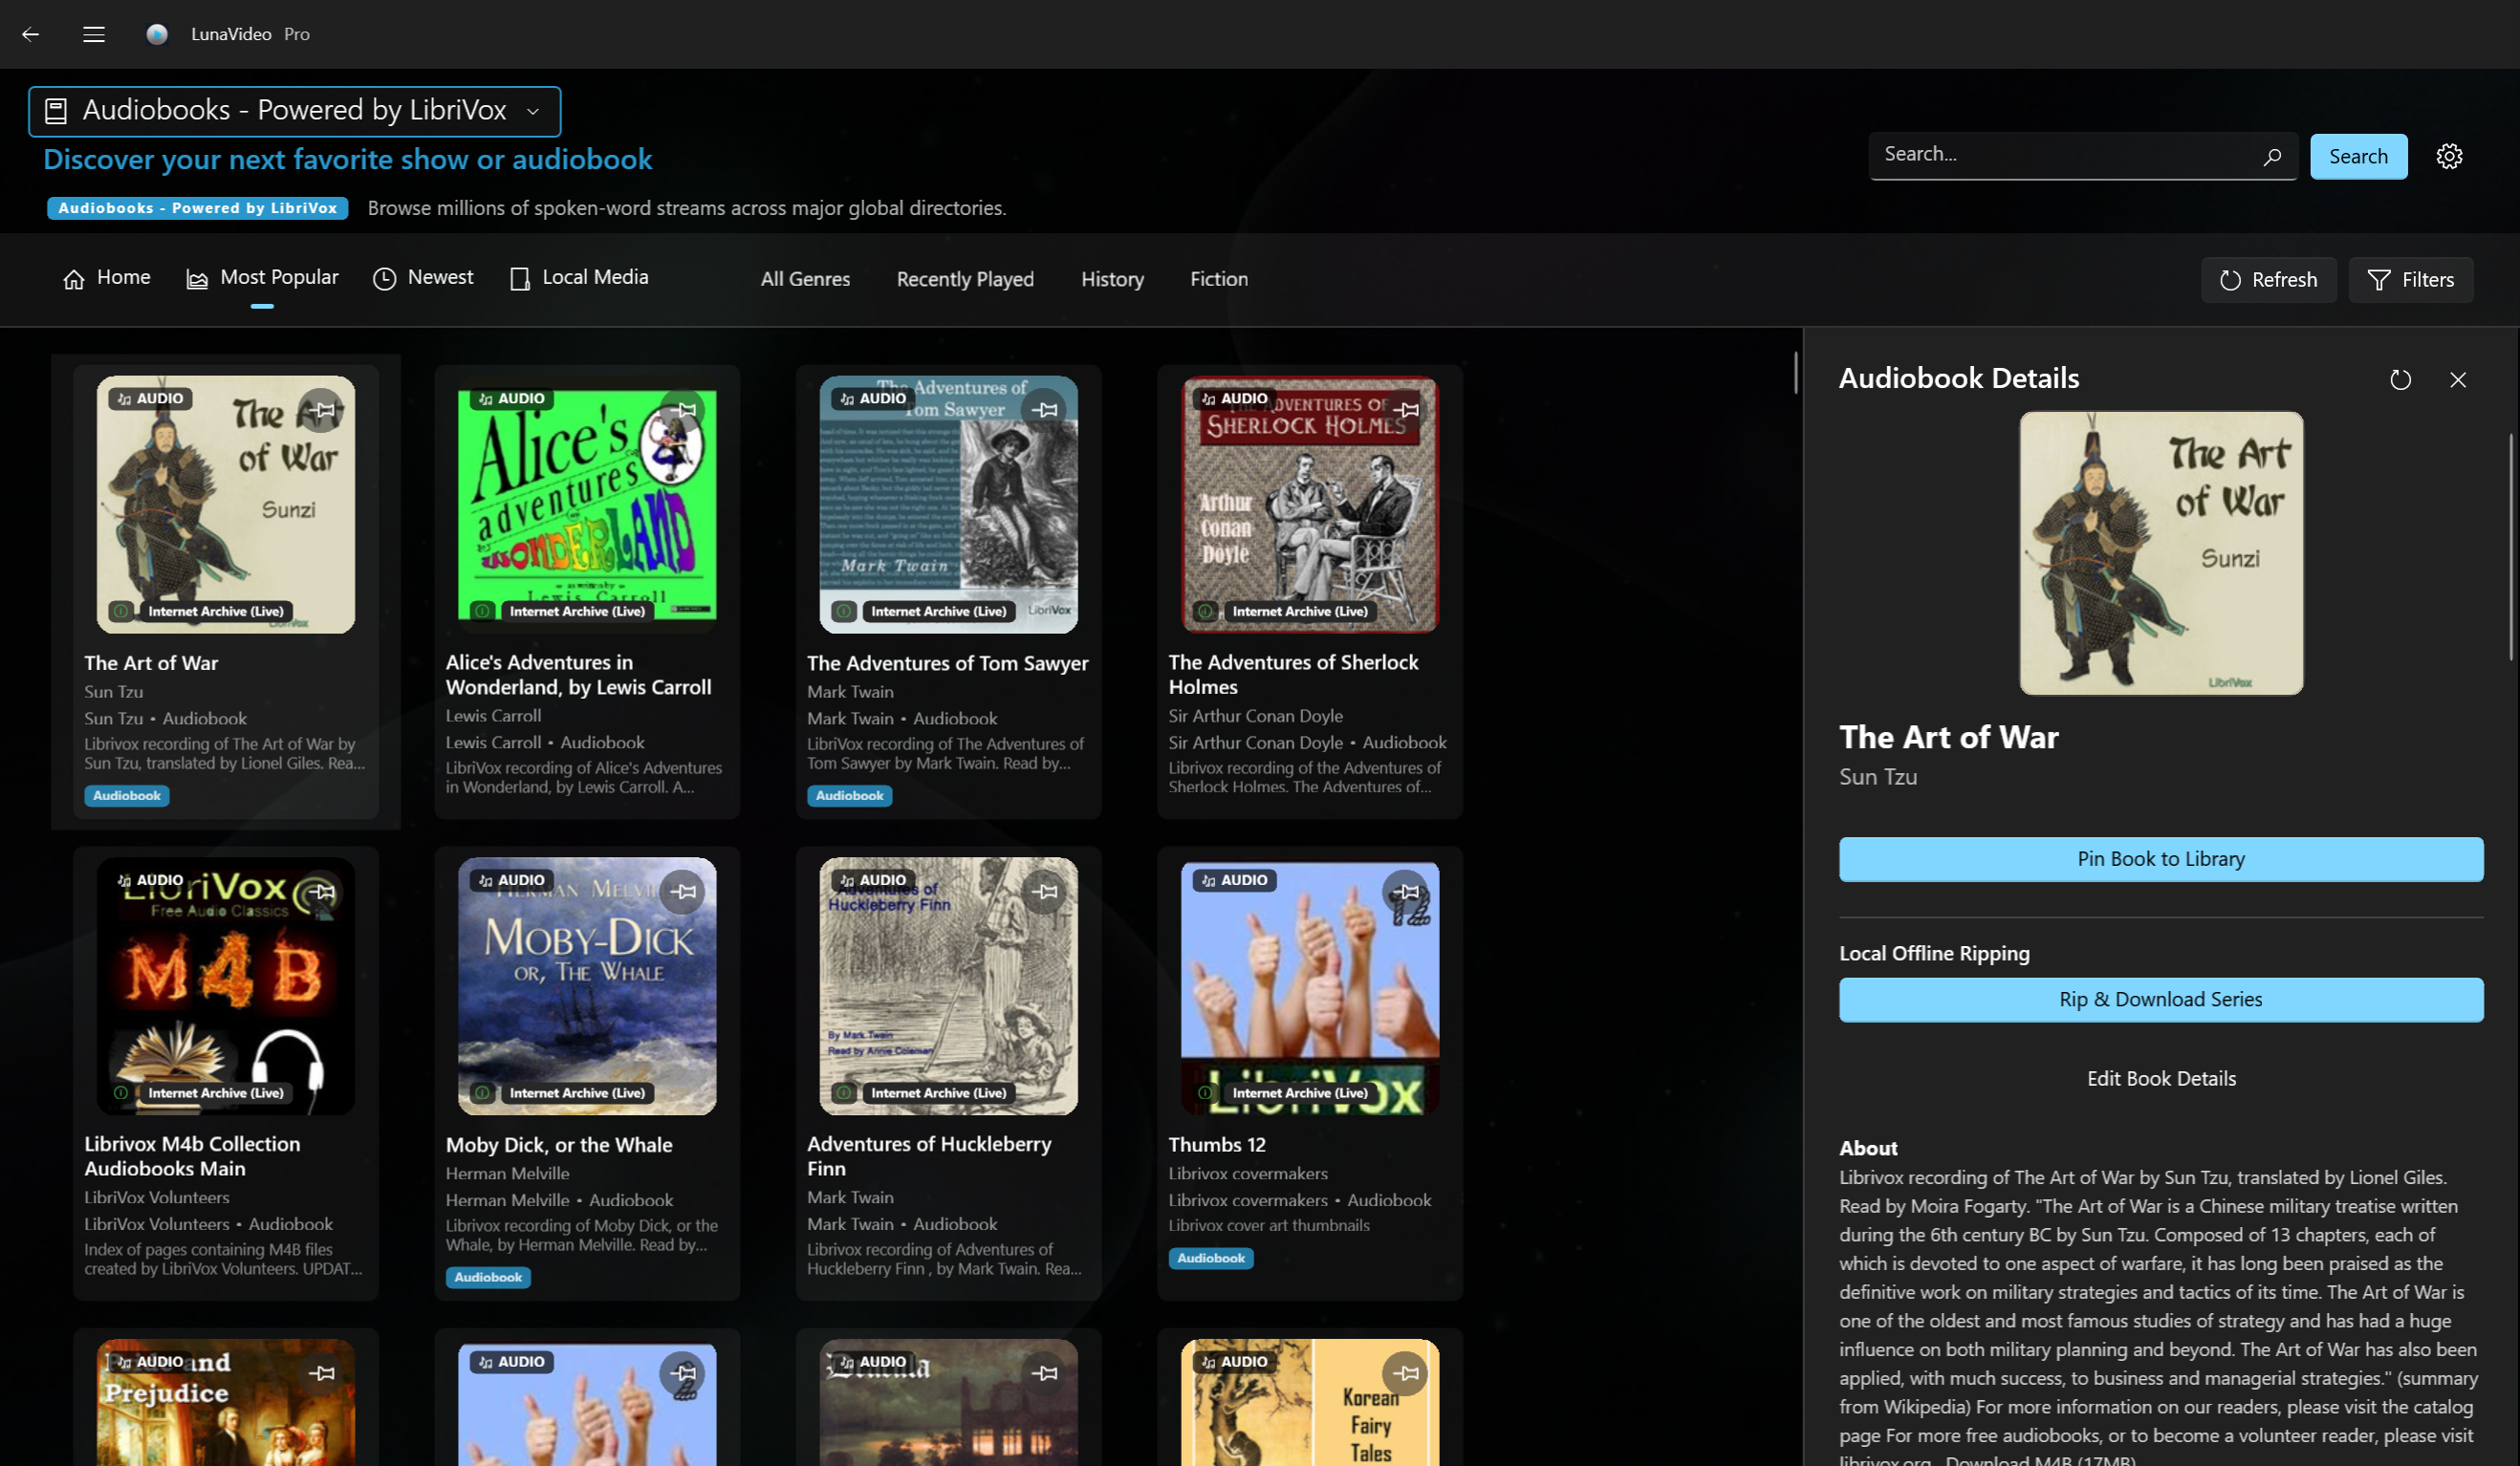Open The Art of War cover thumbnail
2520x1466 pixels.
coord(226,504)
